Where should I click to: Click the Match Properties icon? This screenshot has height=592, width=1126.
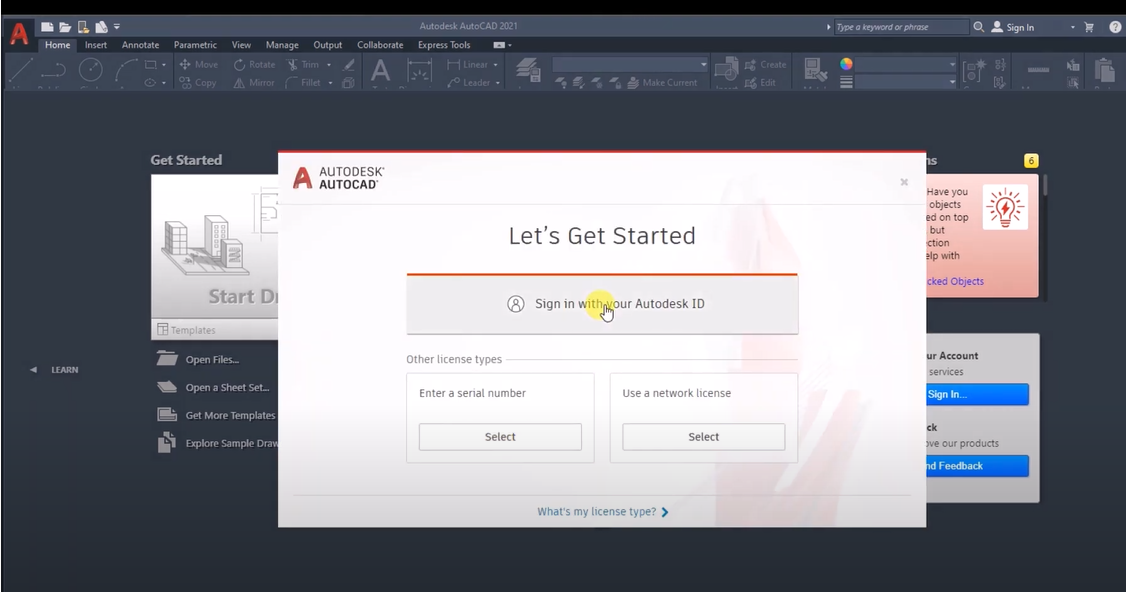point(815,70)
